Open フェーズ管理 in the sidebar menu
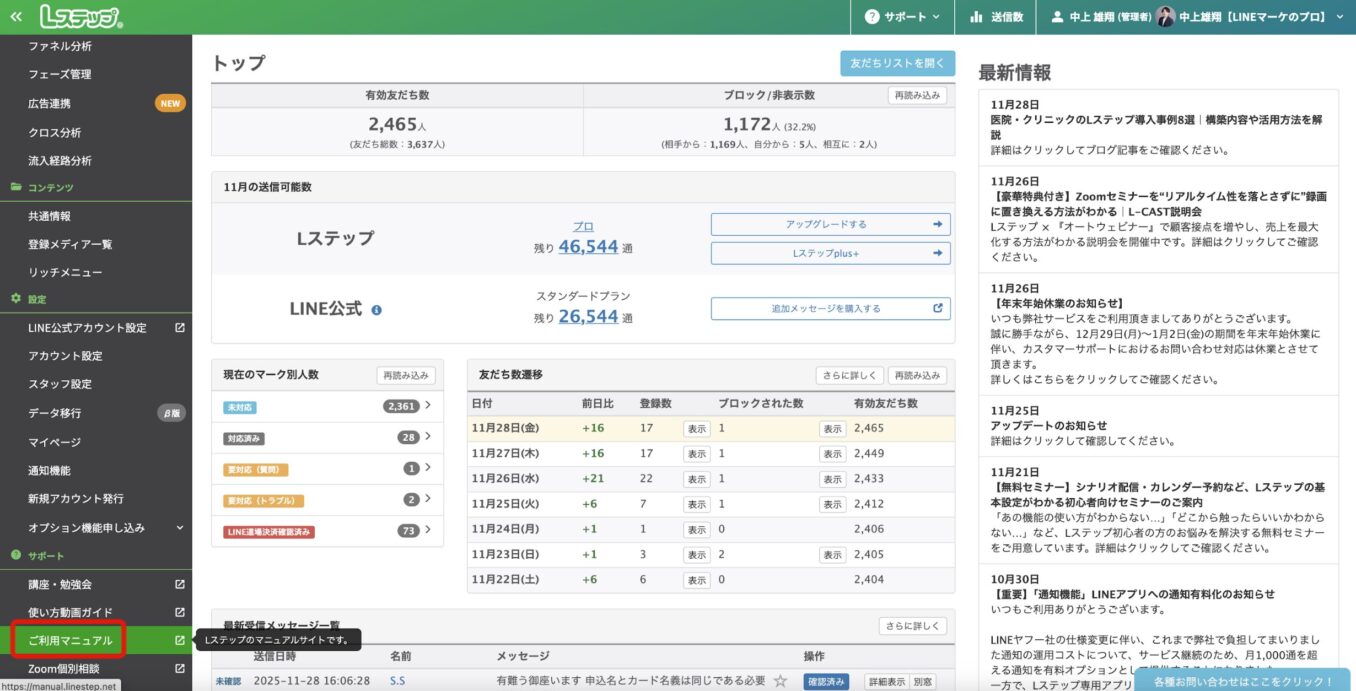The image size is (1356, 691). point(58,73)
